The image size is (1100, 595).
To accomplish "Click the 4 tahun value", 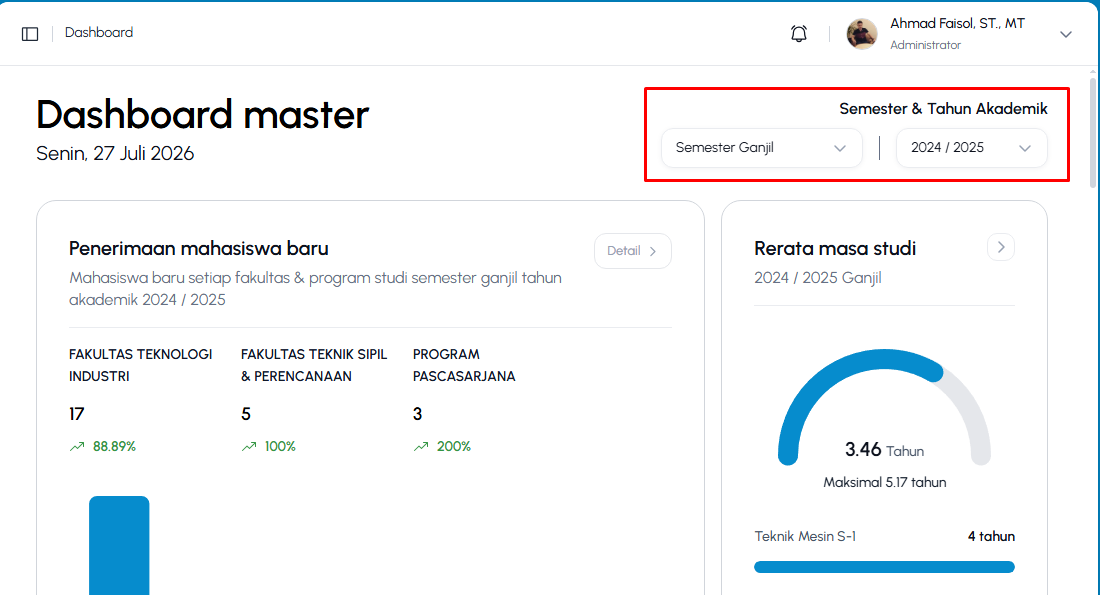I will click(991, 536).
